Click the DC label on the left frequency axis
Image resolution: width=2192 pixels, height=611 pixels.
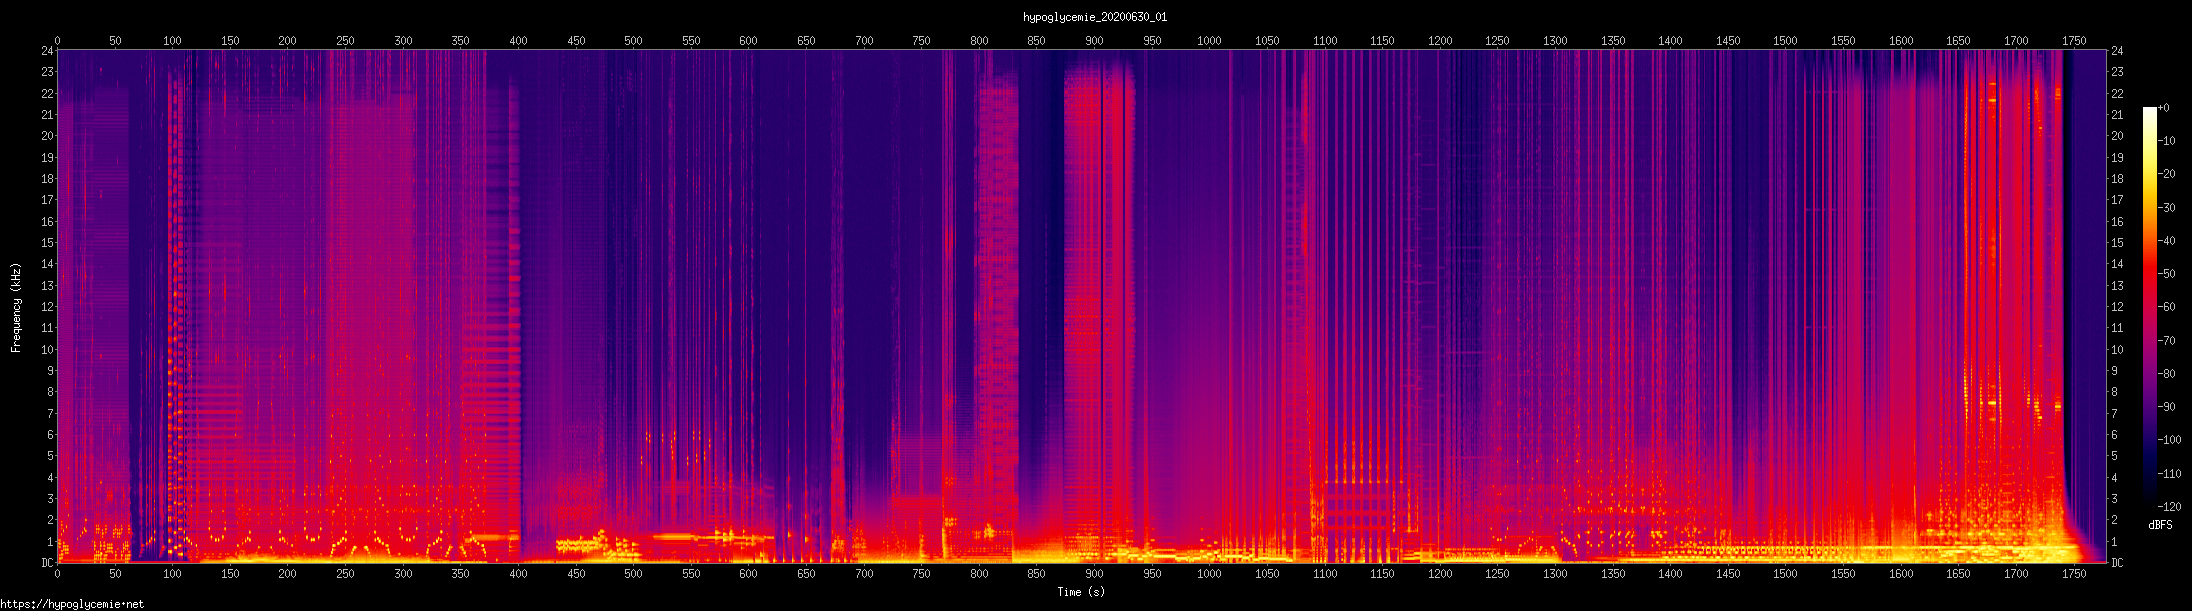47,563
